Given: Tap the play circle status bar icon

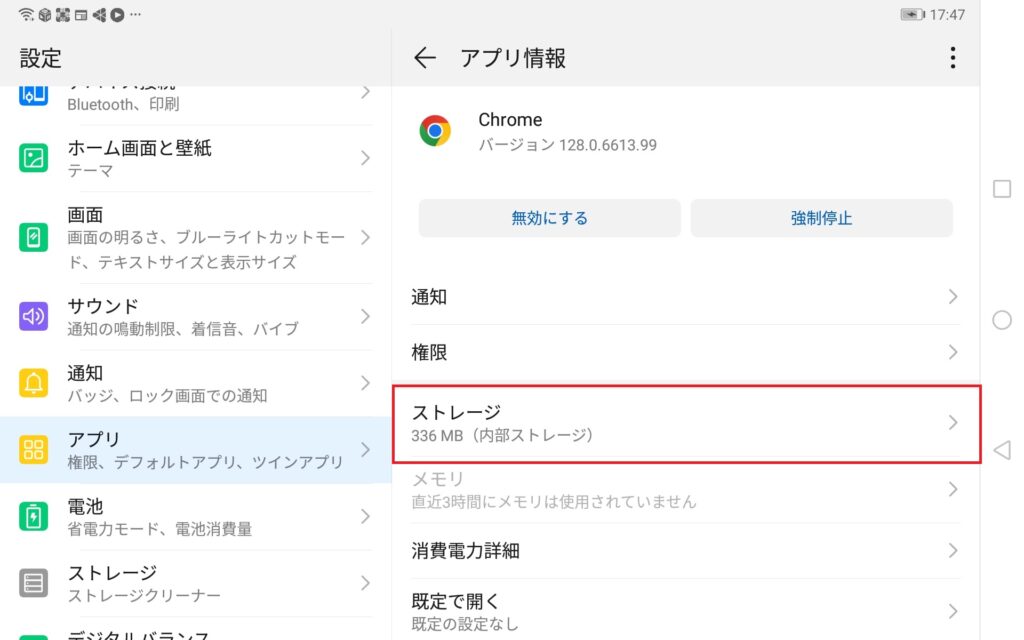Looking at the screenshot, I should tap(118, 14).
